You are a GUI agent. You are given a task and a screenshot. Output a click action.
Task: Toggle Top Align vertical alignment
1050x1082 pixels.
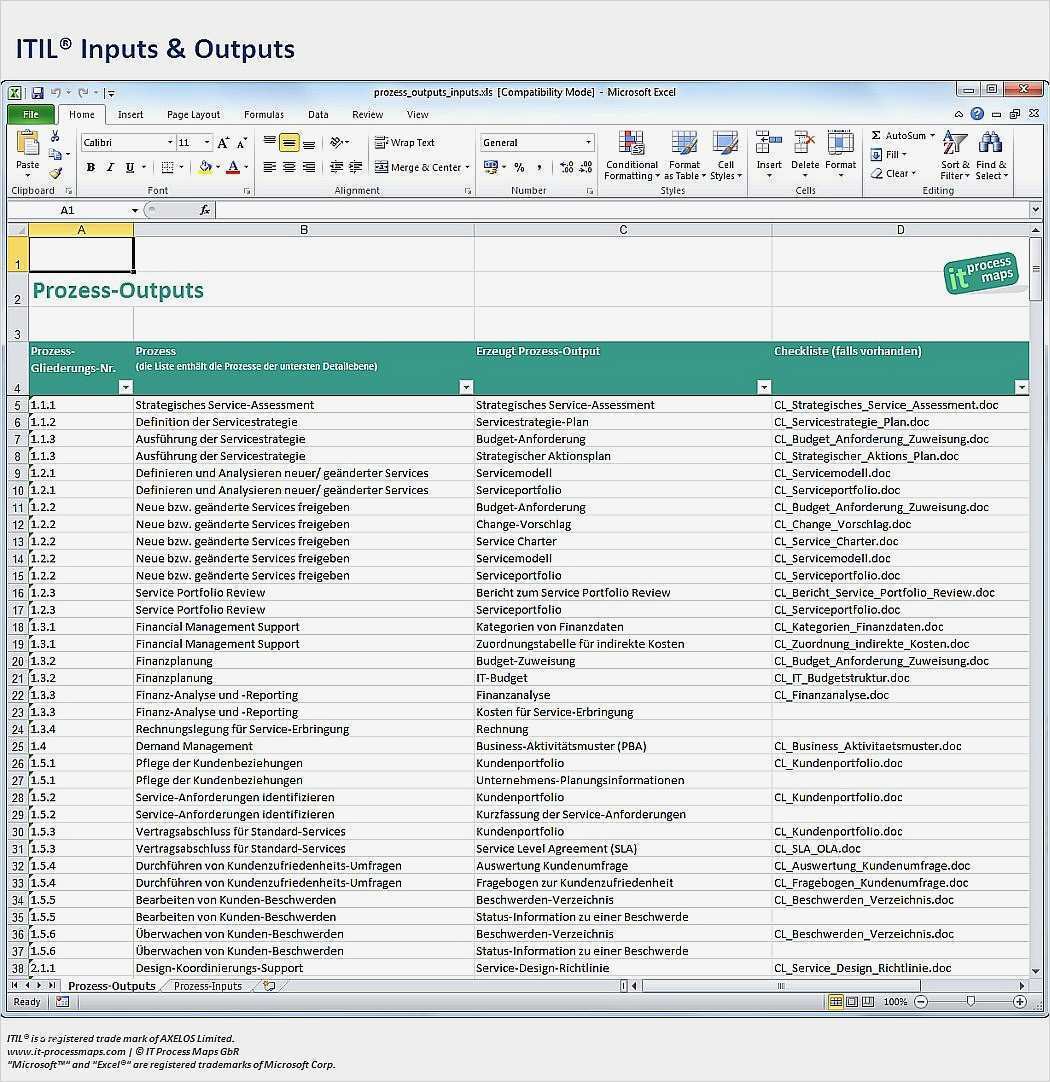pyautogui.click(x=270, y=142)
